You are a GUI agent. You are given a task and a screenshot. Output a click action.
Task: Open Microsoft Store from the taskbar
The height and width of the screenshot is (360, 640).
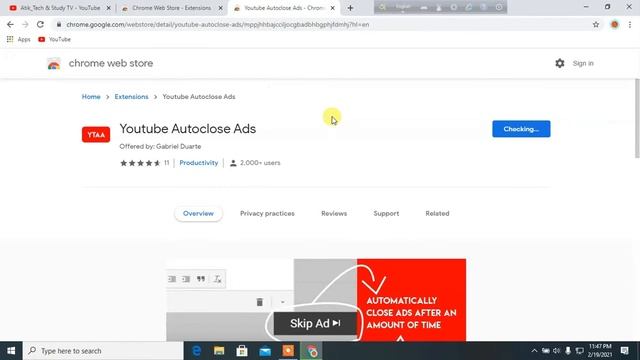click(242, 351)
